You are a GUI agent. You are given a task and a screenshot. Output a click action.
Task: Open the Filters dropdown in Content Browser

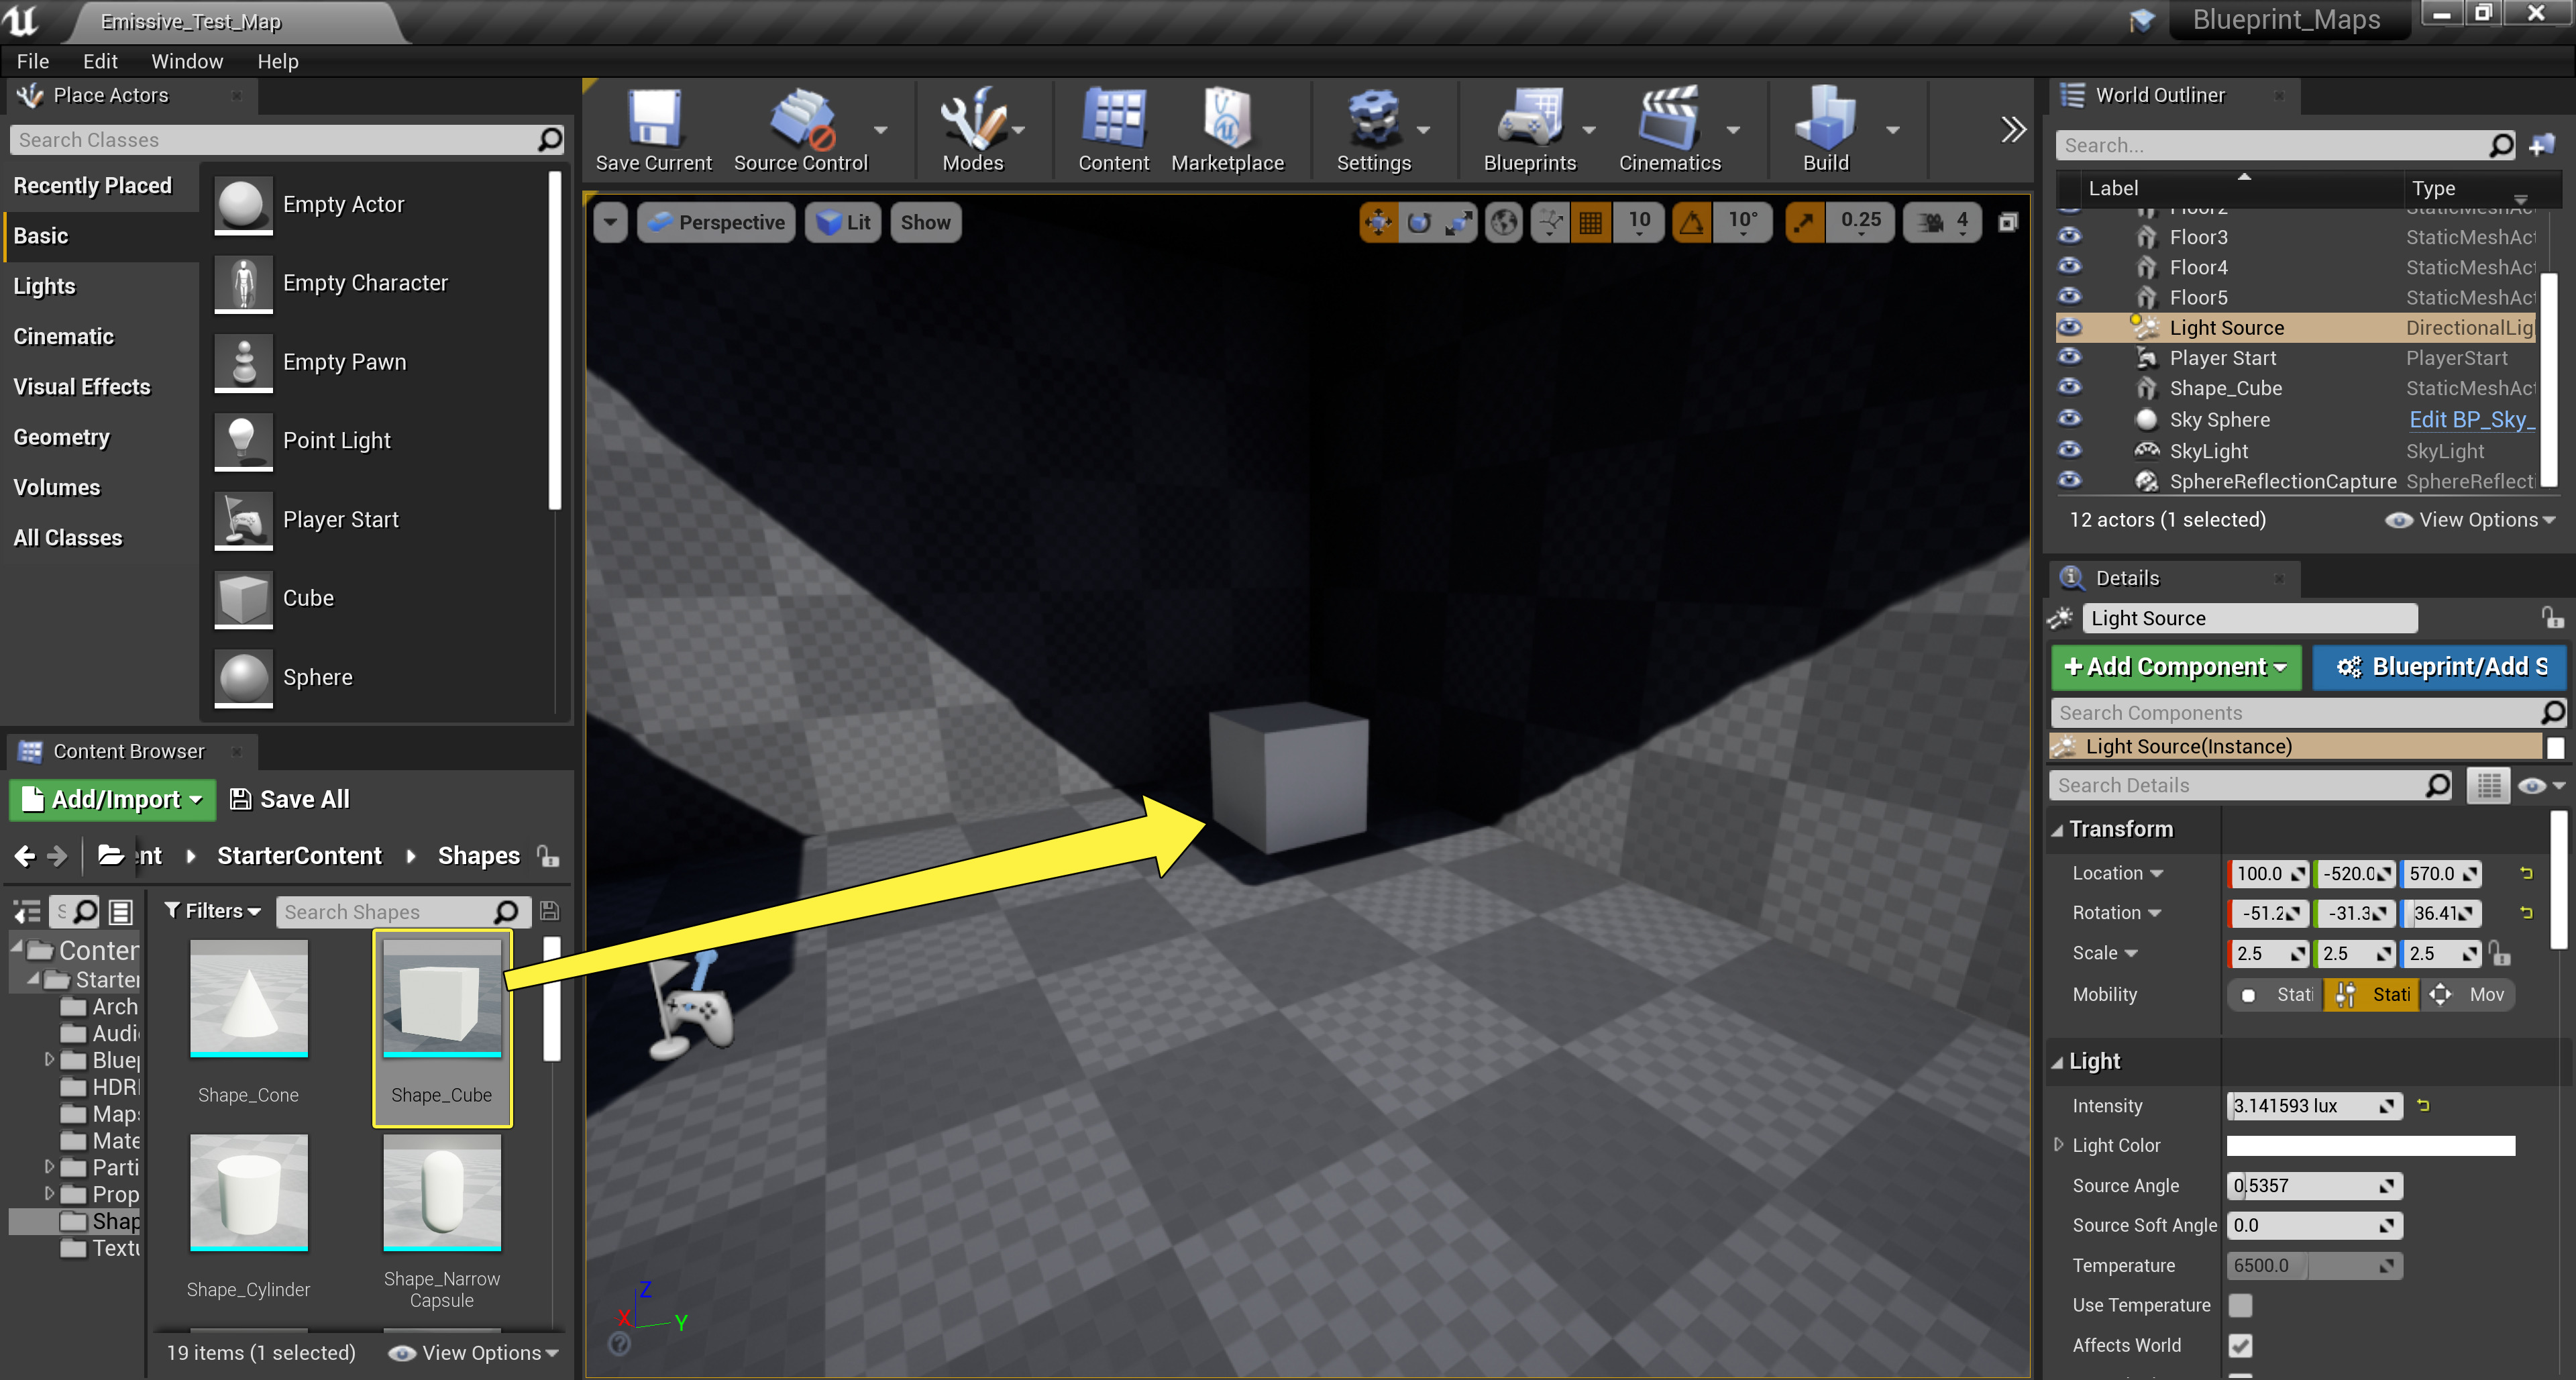point(210,911)
